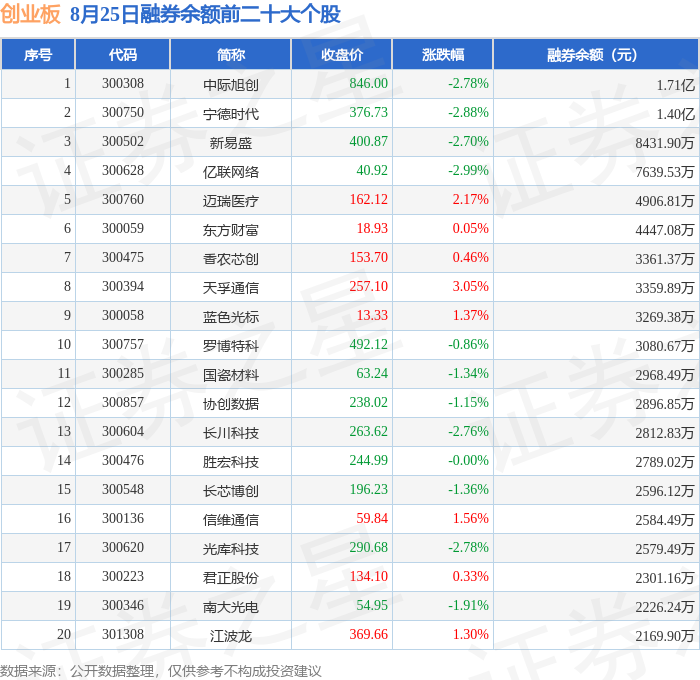This screenshot has height=680, width=700.
Task: Click the 收盘价 column header
Action: pos(342,54)
